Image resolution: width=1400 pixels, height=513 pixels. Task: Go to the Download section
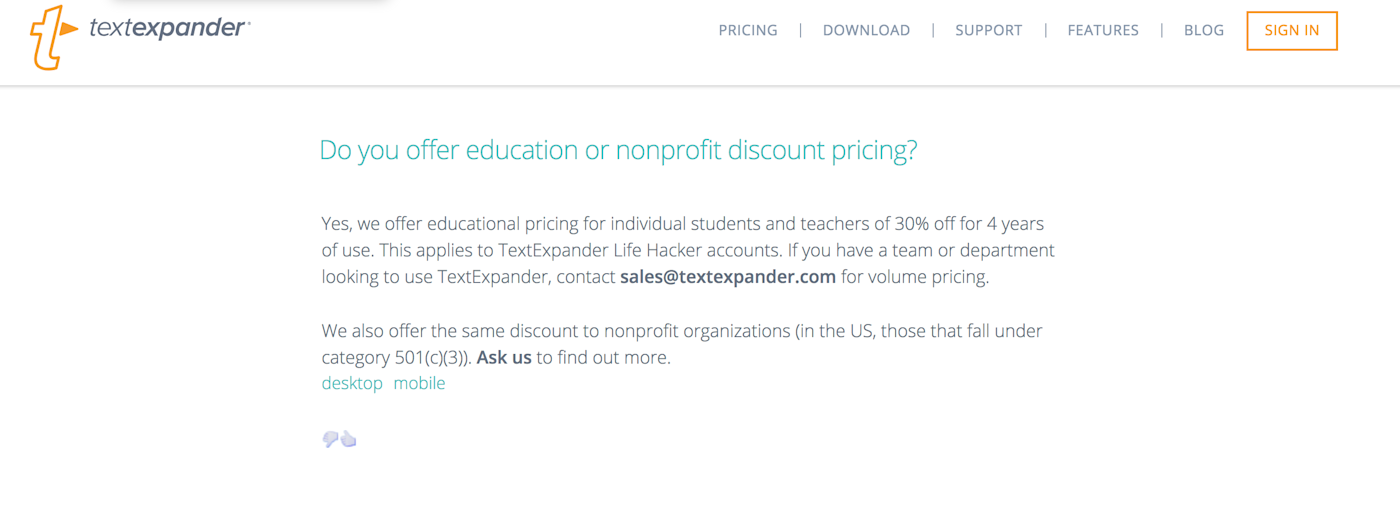[866, 30]
